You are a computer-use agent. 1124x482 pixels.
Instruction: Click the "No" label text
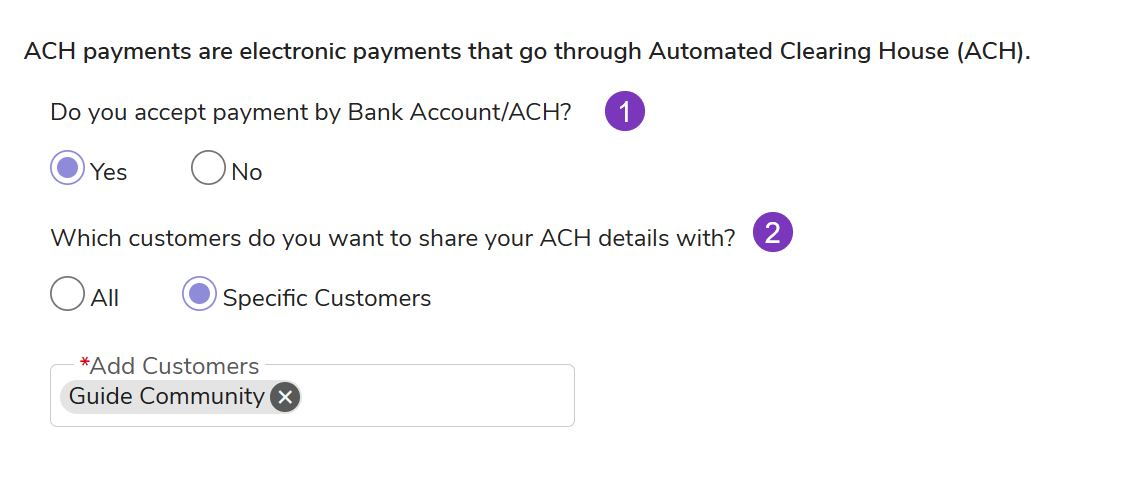coord(247,172)
